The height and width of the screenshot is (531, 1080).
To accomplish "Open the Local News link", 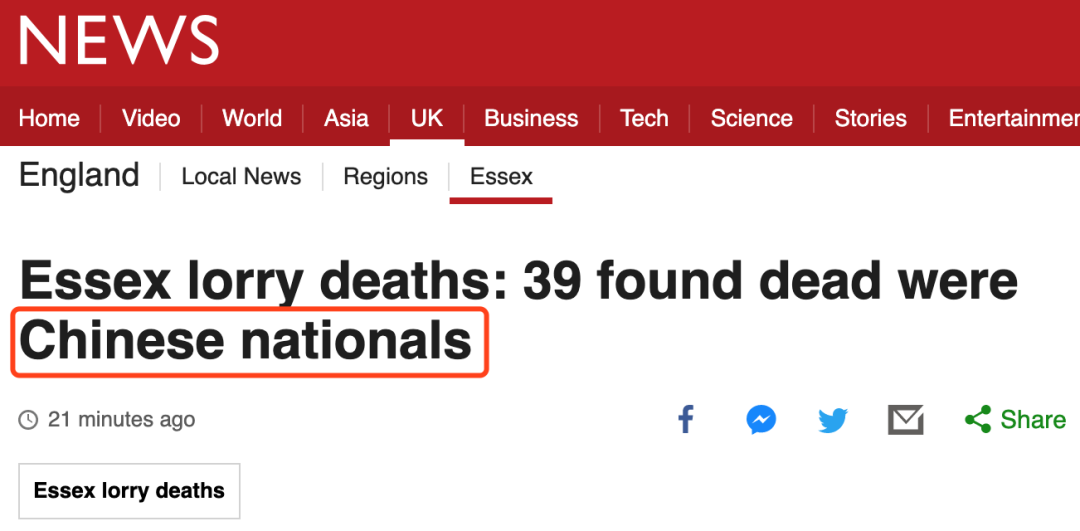I will tap(241, 177).
